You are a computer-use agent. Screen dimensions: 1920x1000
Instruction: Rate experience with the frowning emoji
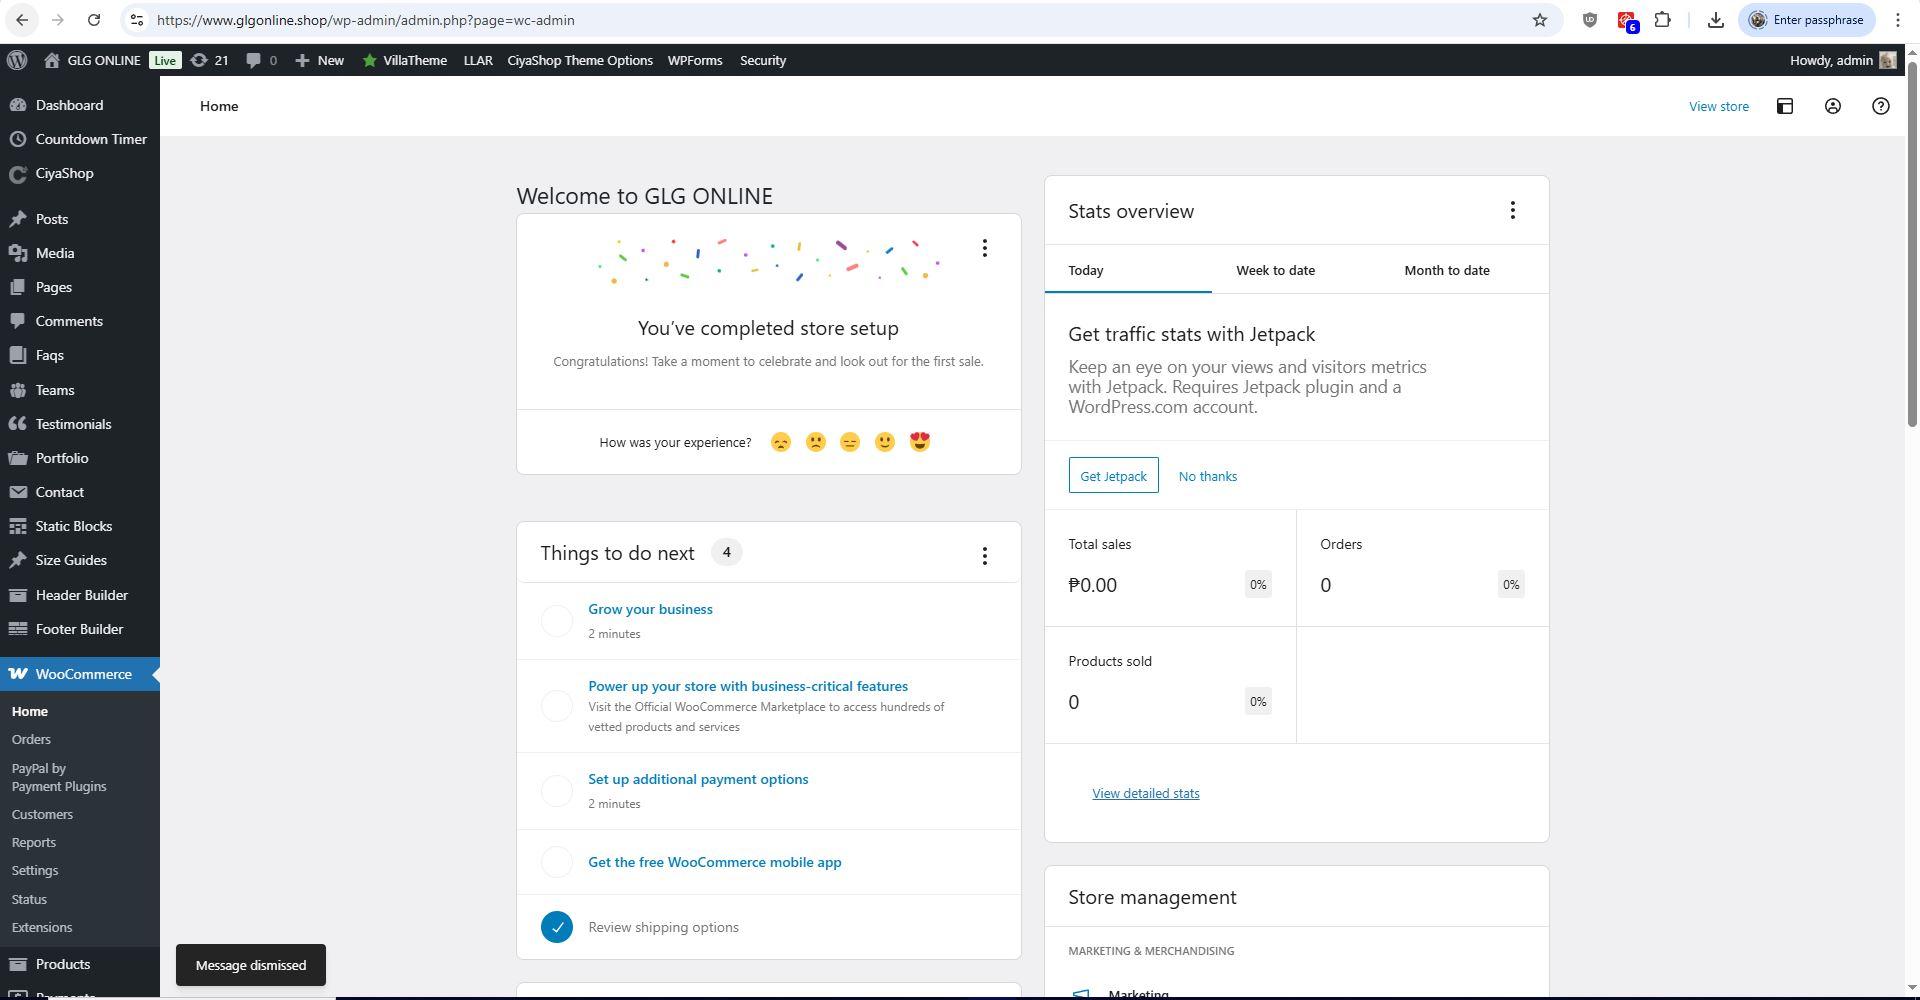click(x=816, y=442)
